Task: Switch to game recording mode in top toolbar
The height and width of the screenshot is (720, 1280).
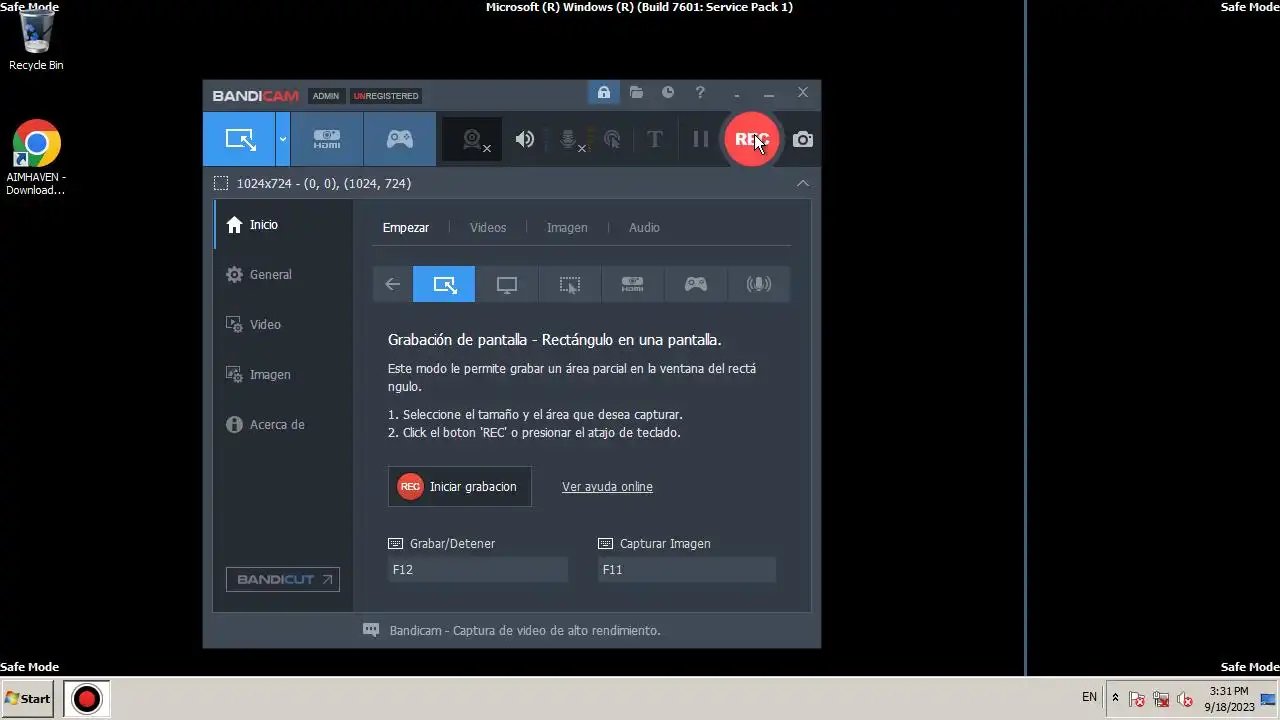Action: (x=400, y=139)
